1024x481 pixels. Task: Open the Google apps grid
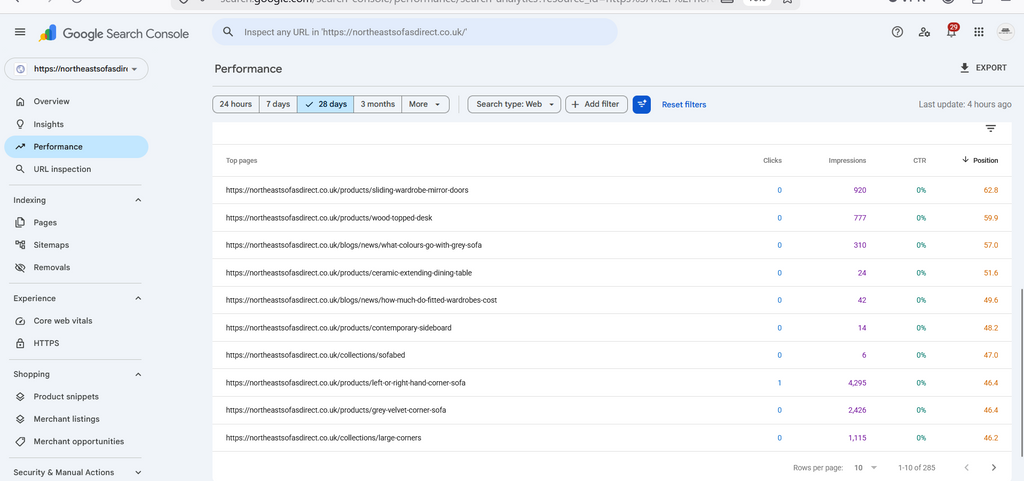click(978, 32)
